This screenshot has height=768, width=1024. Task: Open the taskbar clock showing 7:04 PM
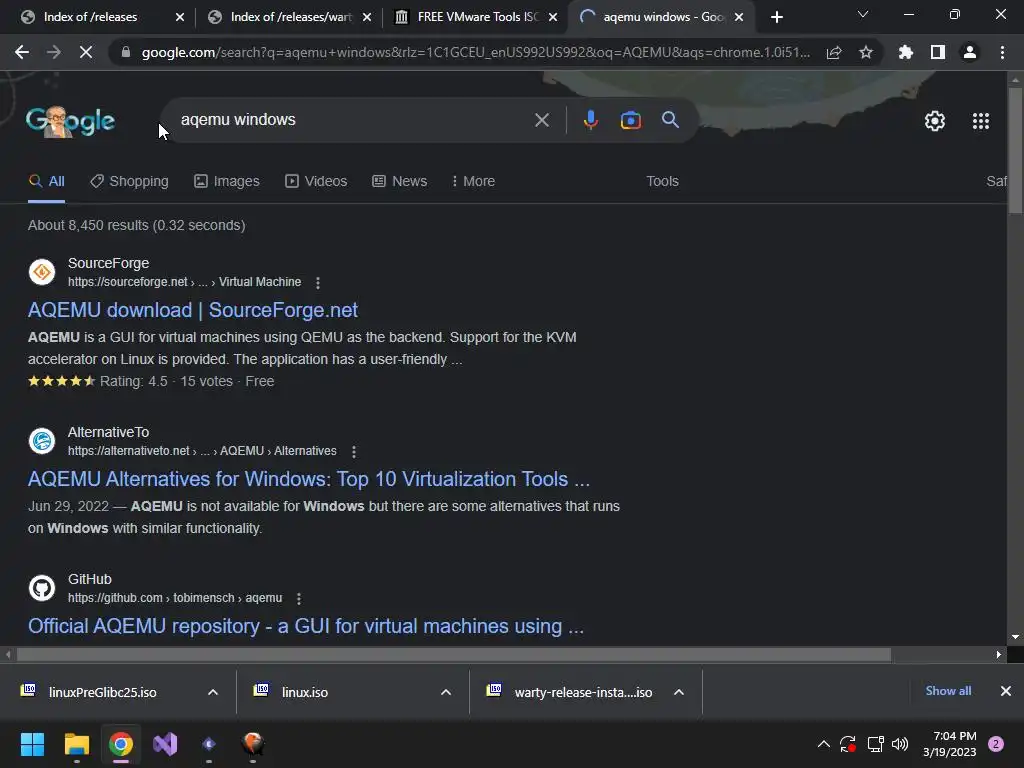click(x=950, y=744)
